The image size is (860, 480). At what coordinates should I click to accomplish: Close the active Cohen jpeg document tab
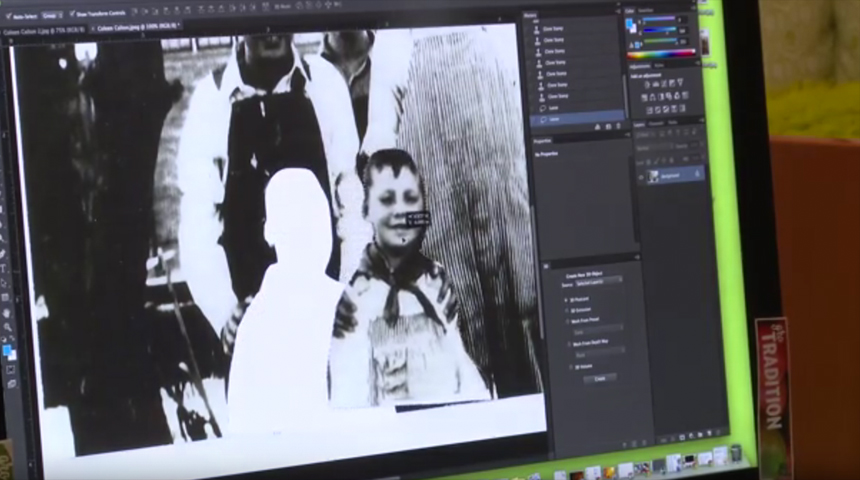(92, 29)
